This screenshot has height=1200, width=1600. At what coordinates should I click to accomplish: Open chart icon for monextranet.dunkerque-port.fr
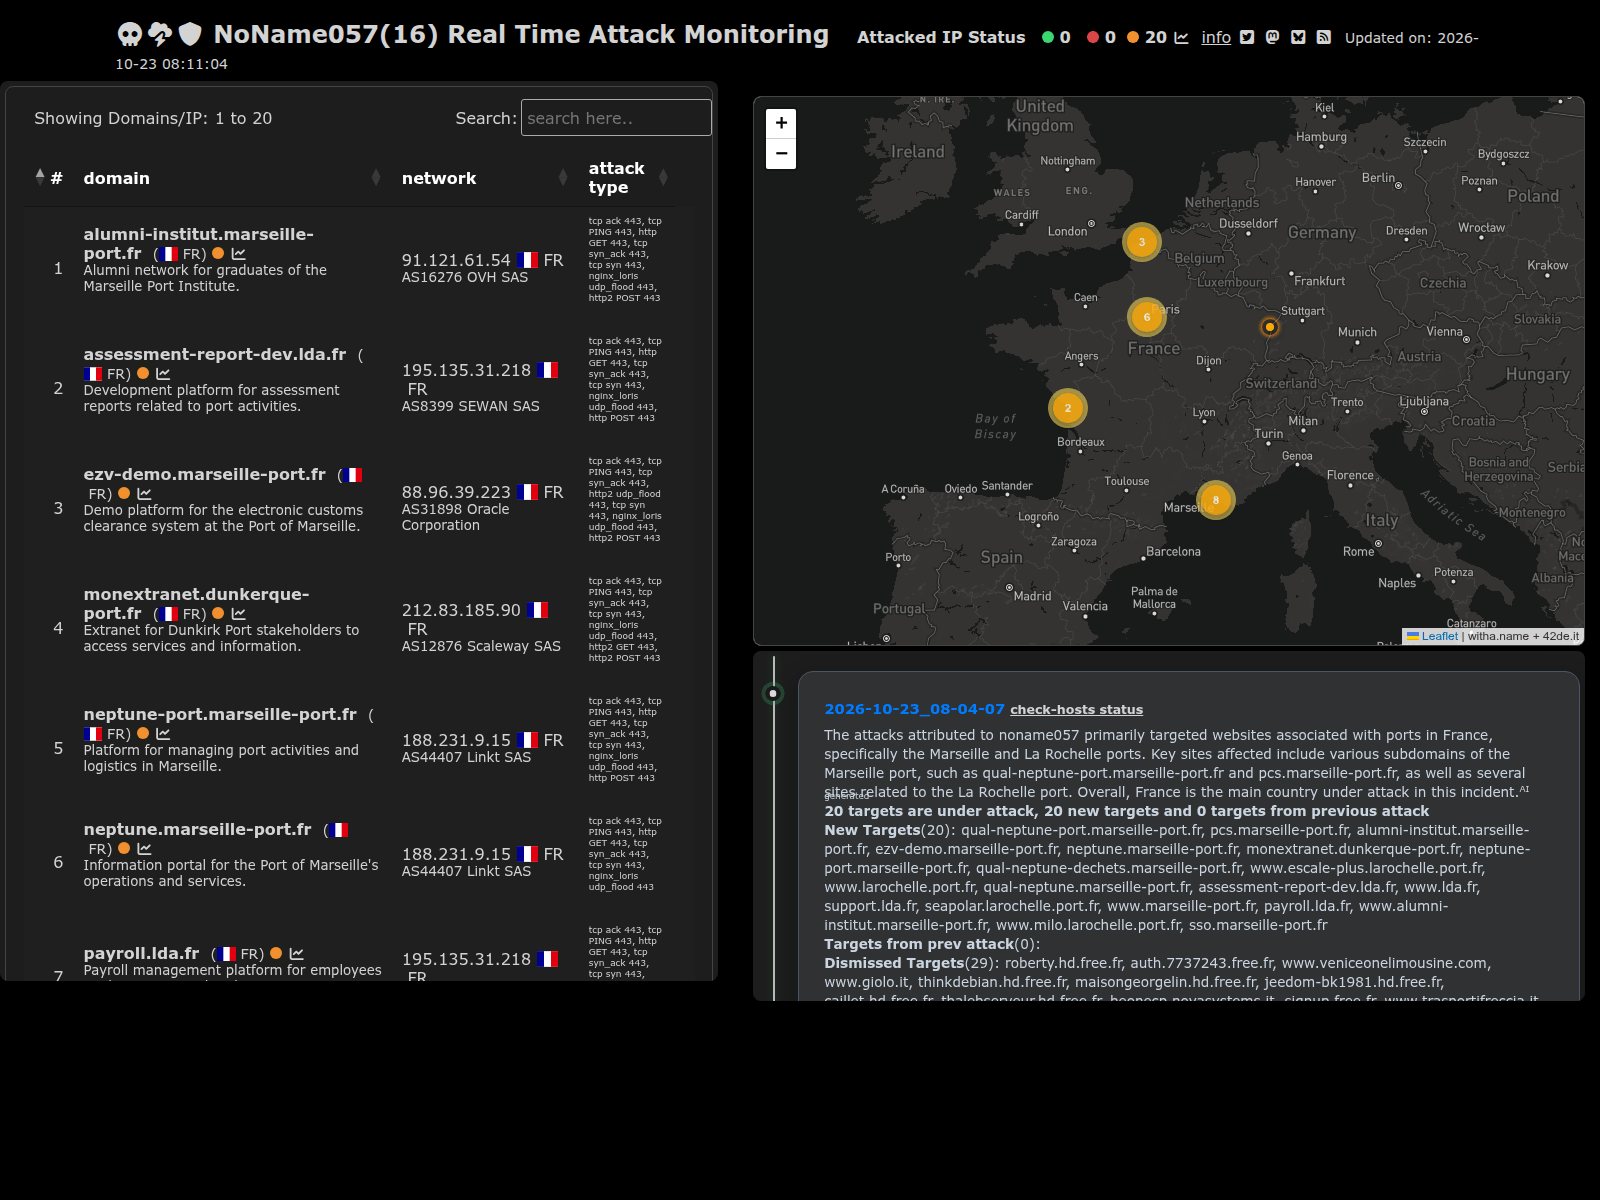(x=238, y=614)
